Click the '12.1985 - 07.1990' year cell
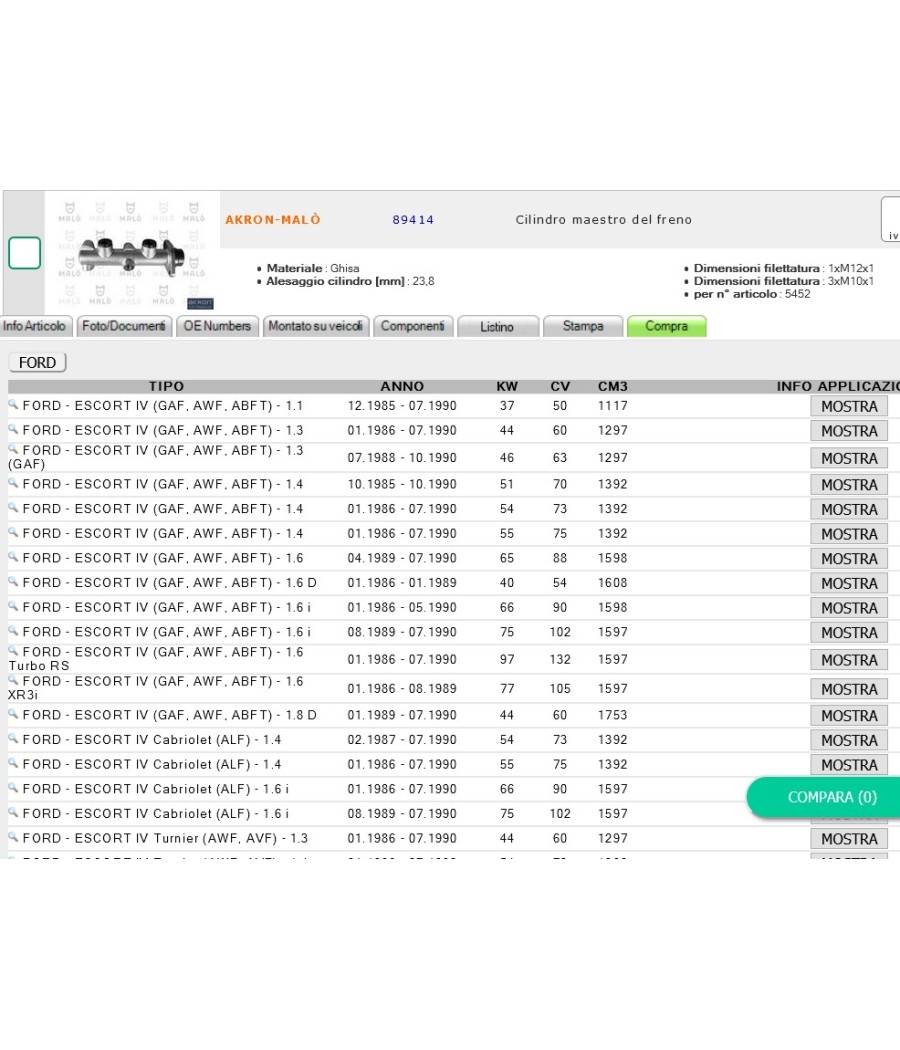 tap(402, 406)
